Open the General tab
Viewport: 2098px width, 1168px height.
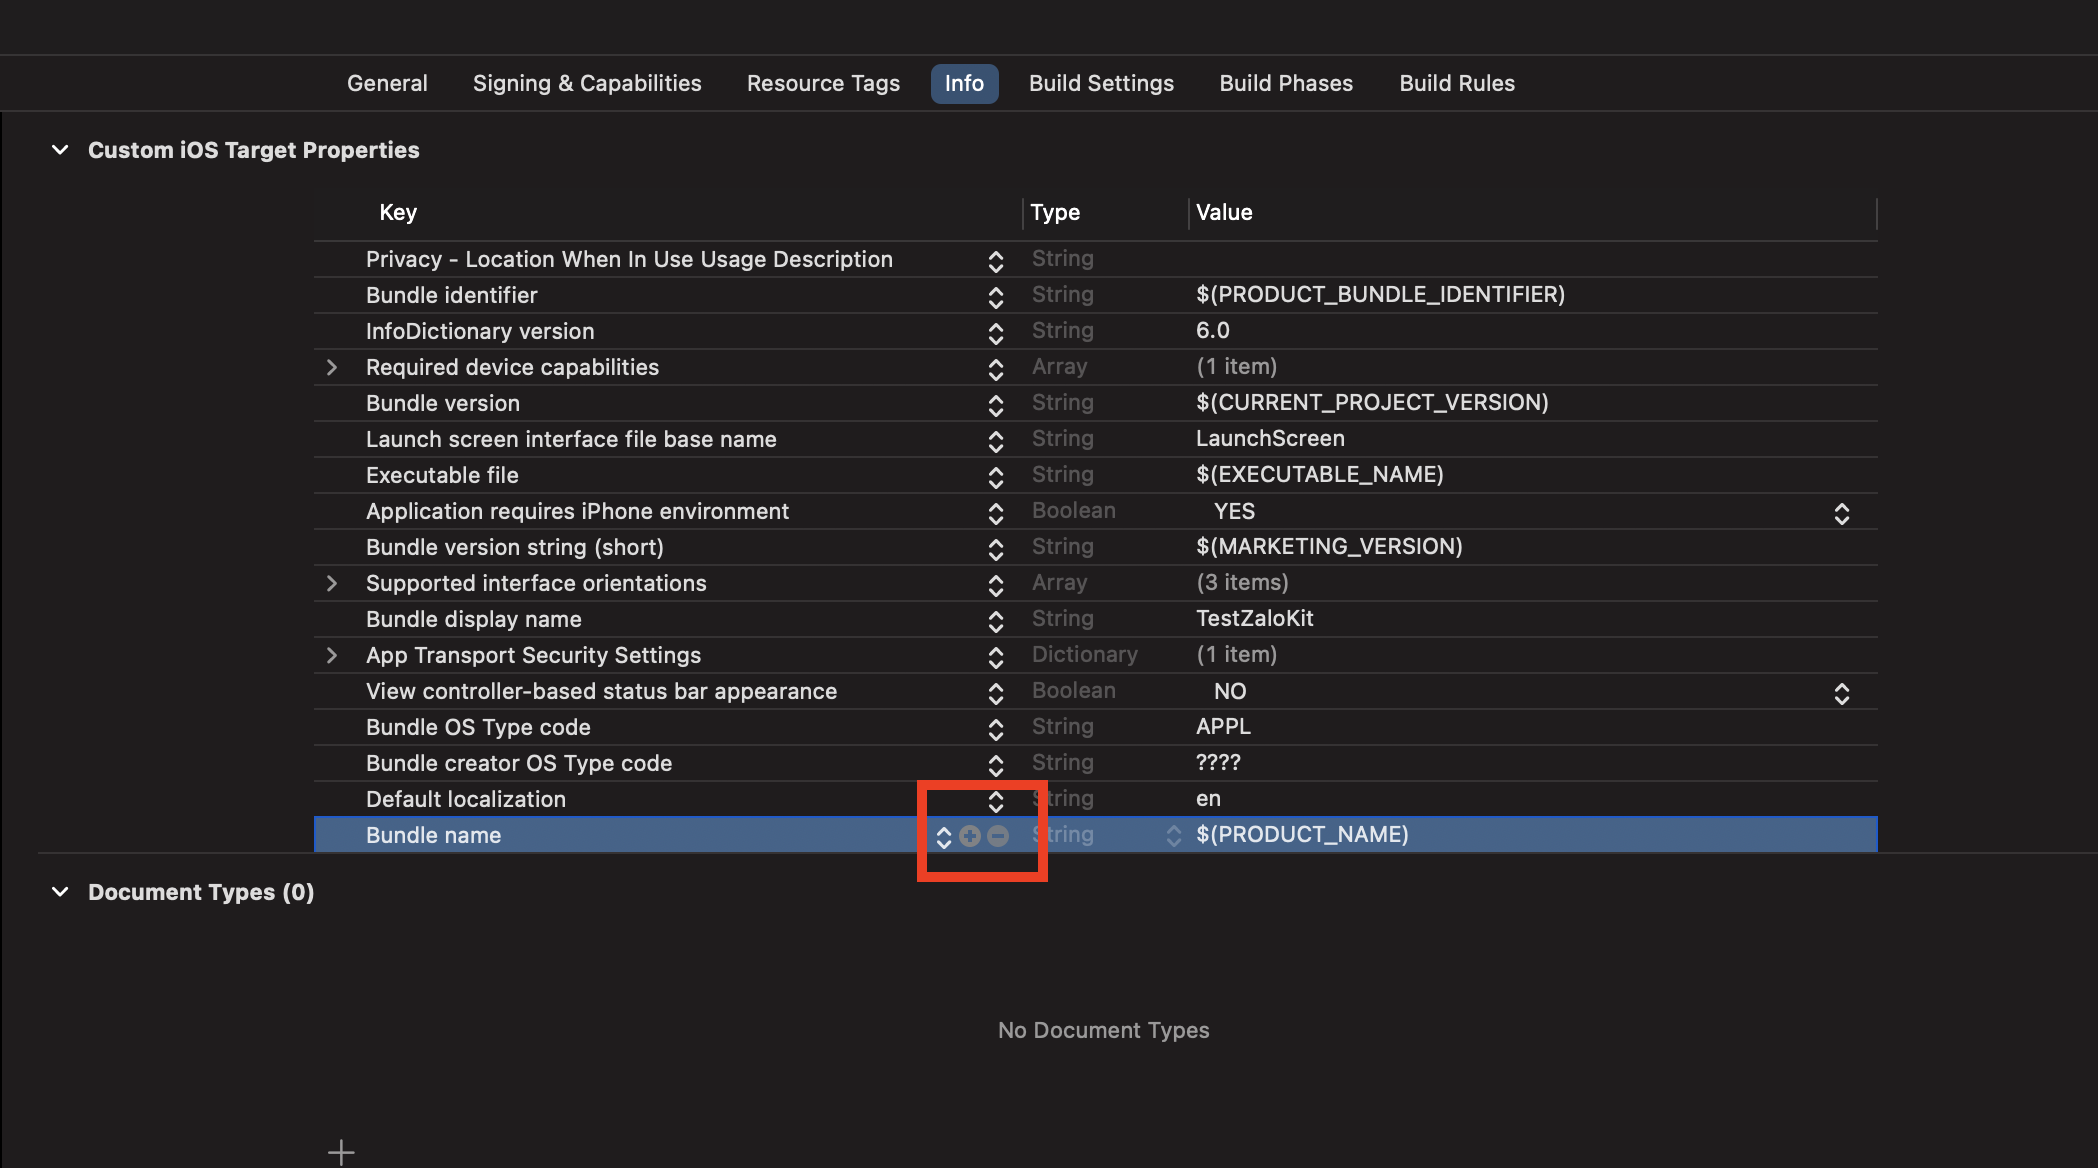click(387, 83)
